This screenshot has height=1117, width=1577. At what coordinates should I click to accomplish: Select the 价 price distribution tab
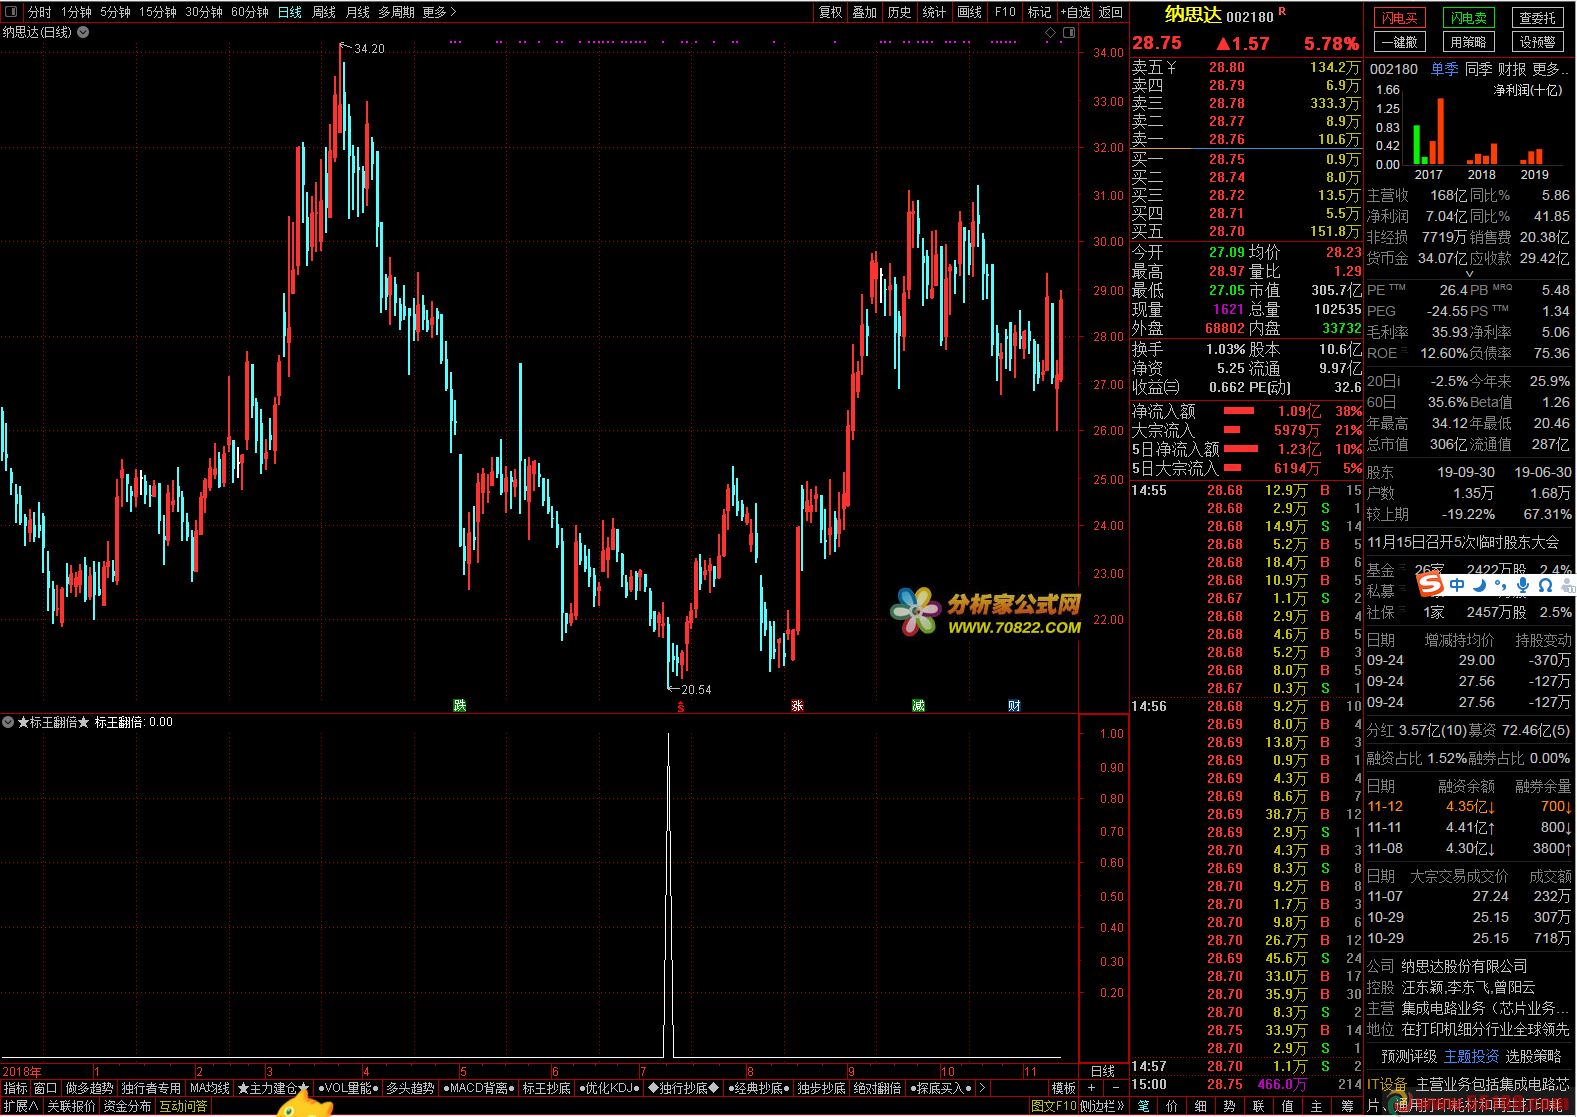coord(1172,1106)
